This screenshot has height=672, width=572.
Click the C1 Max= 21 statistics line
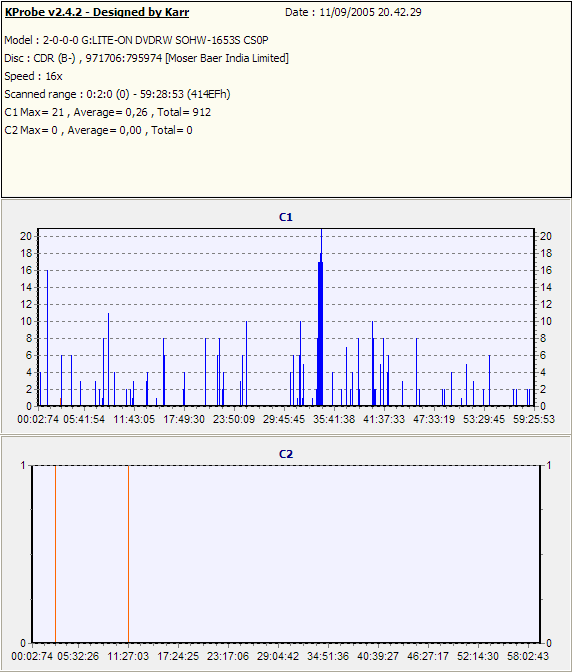(x=108, y=112)
